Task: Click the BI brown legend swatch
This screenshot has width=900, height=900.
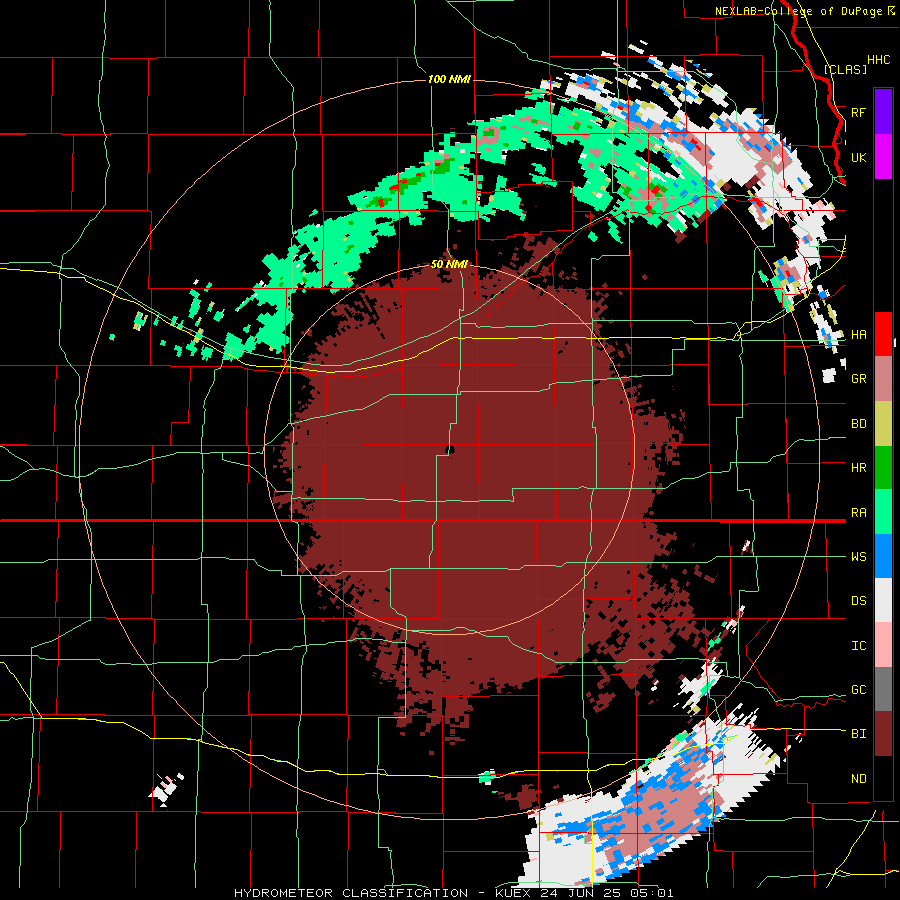Action: coord(883,734)
